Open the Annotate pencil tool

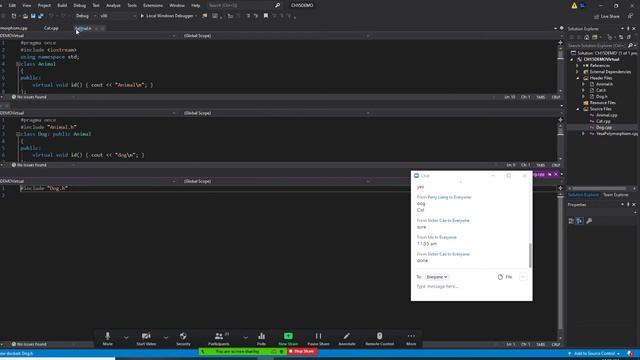347,338
